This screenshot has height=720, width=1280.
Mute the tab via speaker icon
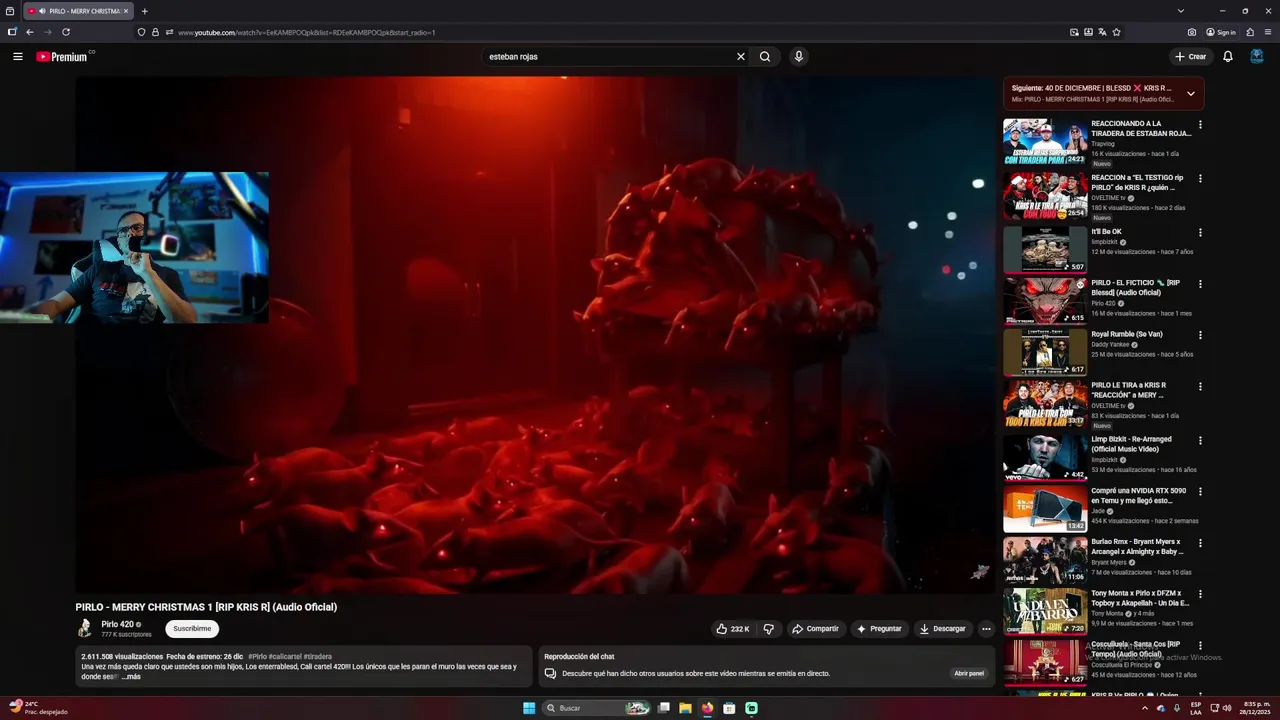(42, 11)
